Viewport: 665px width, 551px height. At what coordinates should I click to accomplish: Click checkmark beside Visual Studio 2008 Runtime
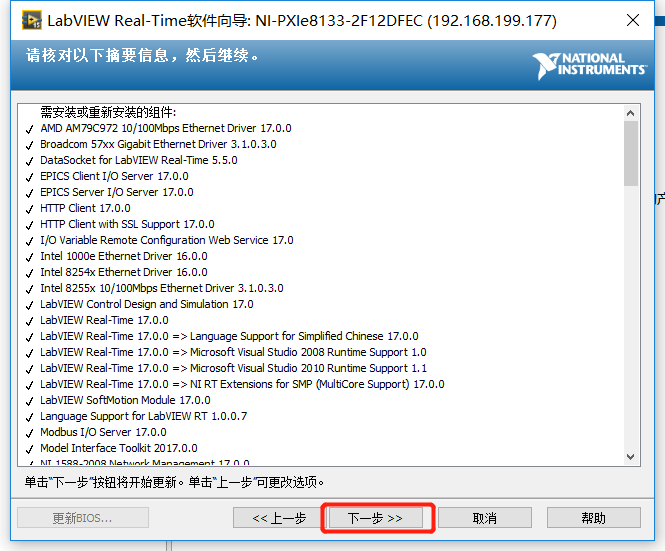coord(29,353)
